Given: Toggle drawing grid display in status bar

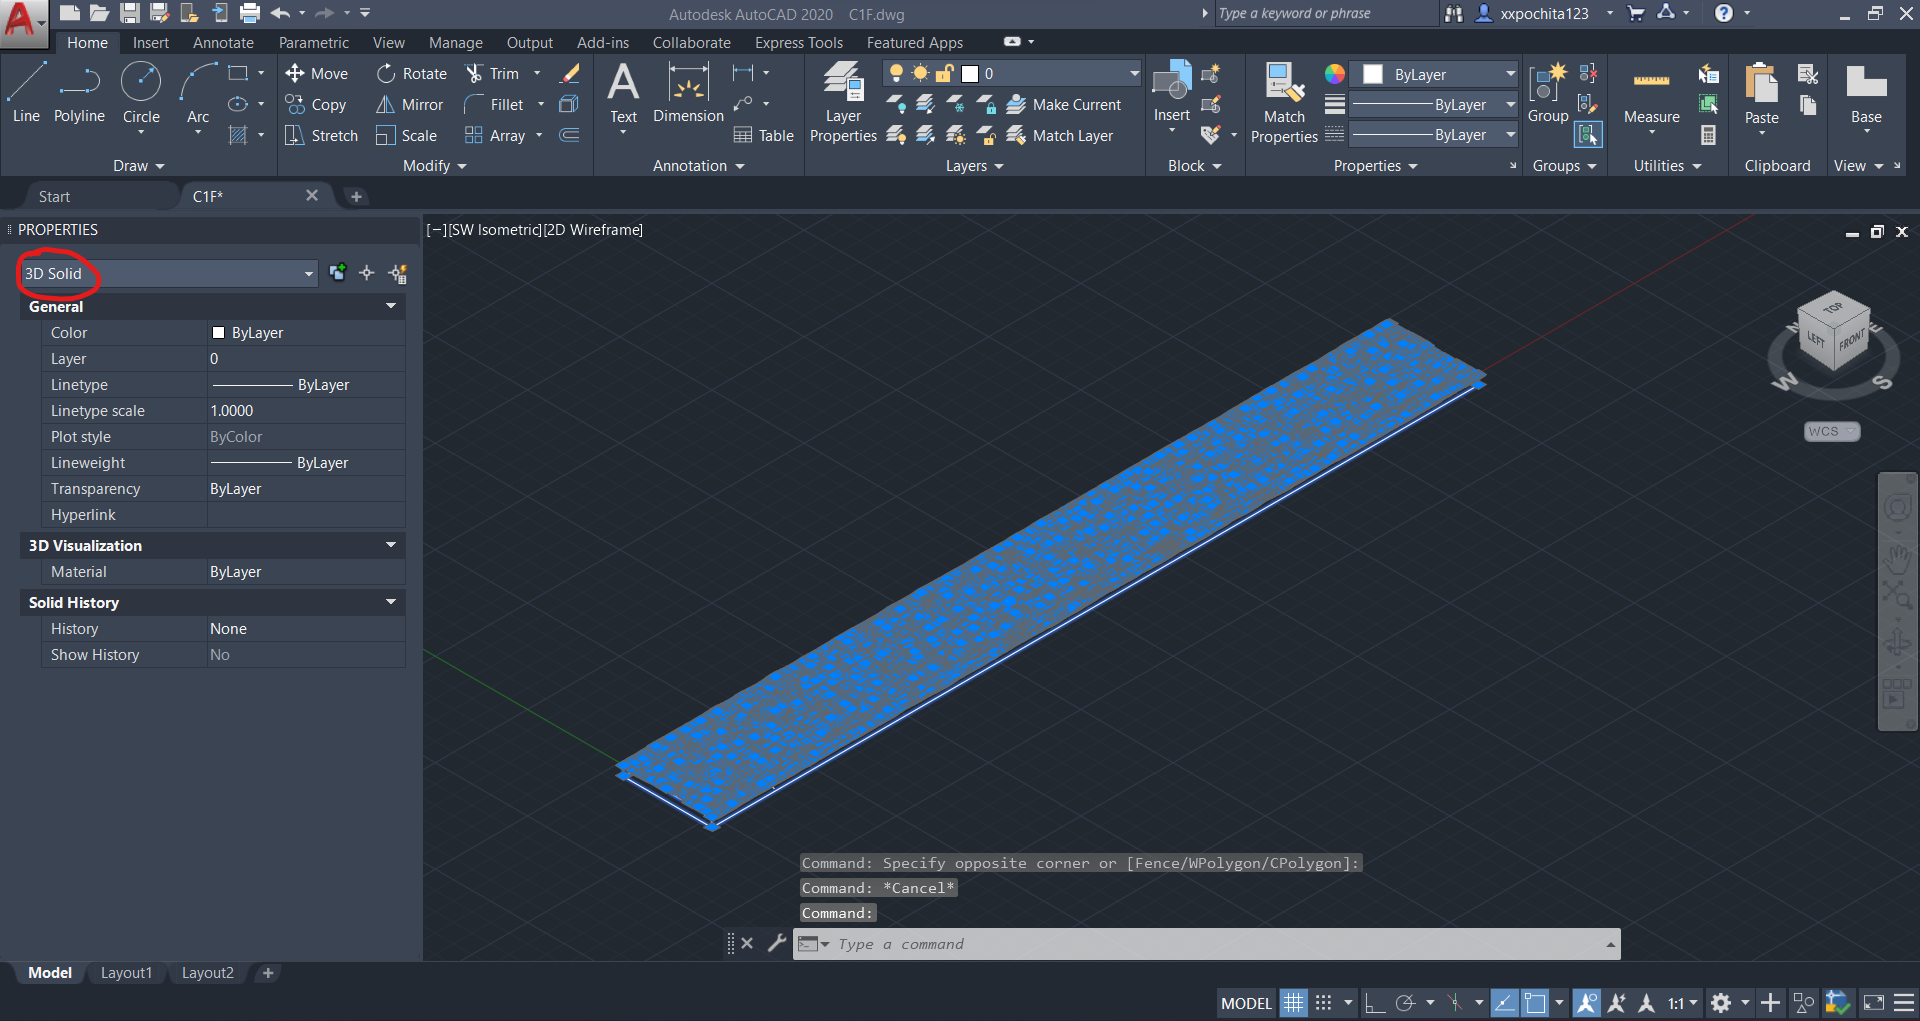Looking at the screenshot, I should [x=1294, y=1002].
